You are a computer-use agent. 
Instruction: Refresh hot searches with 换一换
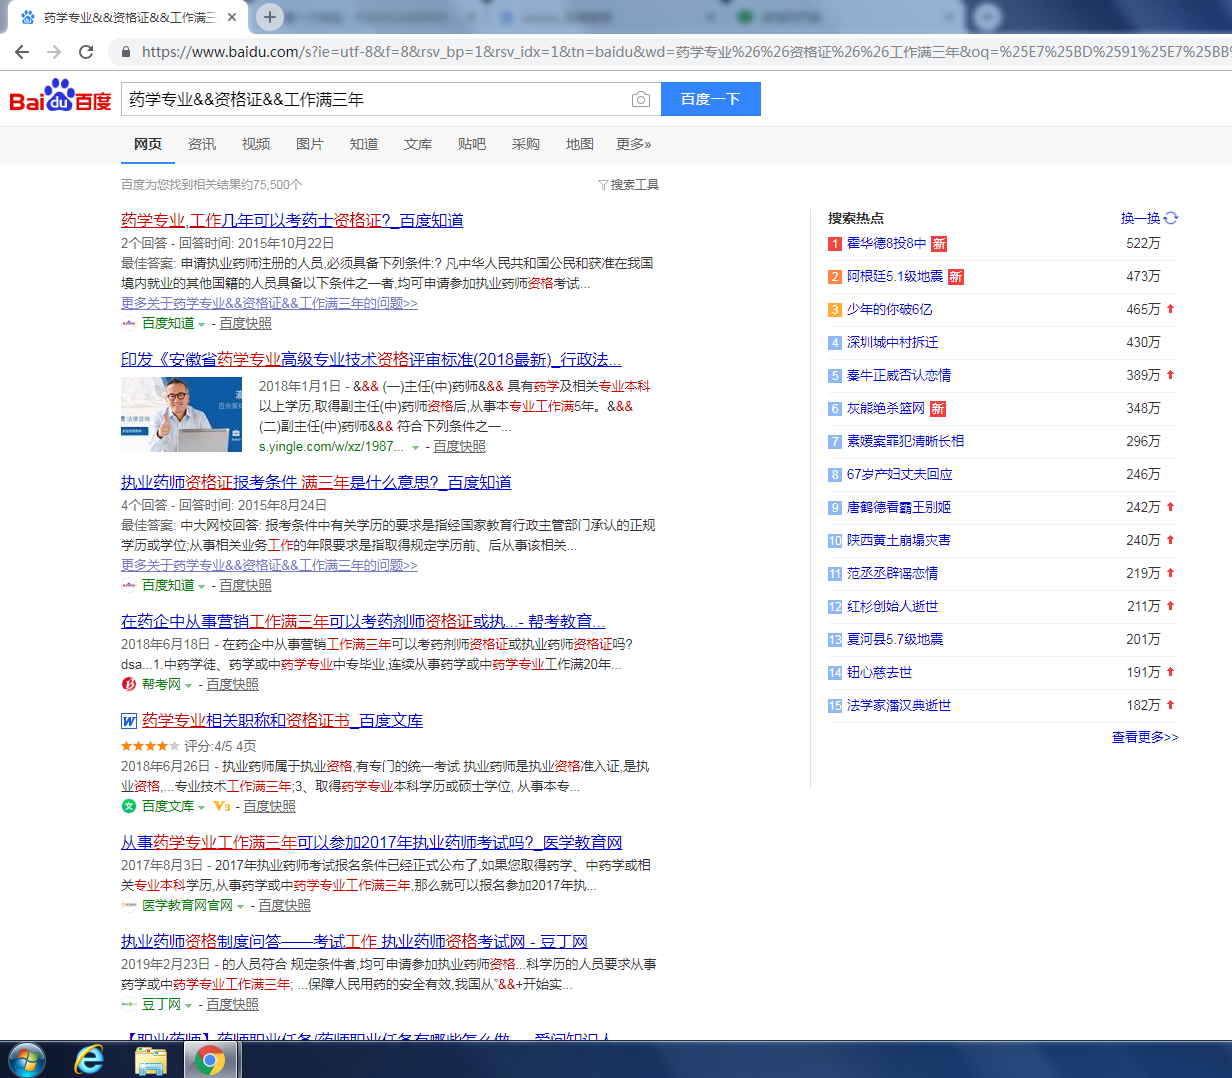[x=1149, y=218]
